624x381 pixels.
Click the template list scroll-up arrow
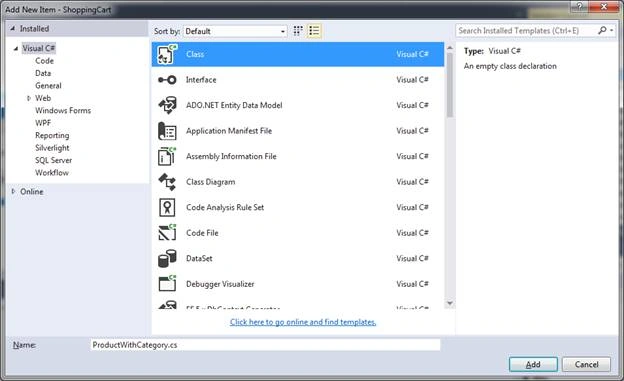[450, 48]
